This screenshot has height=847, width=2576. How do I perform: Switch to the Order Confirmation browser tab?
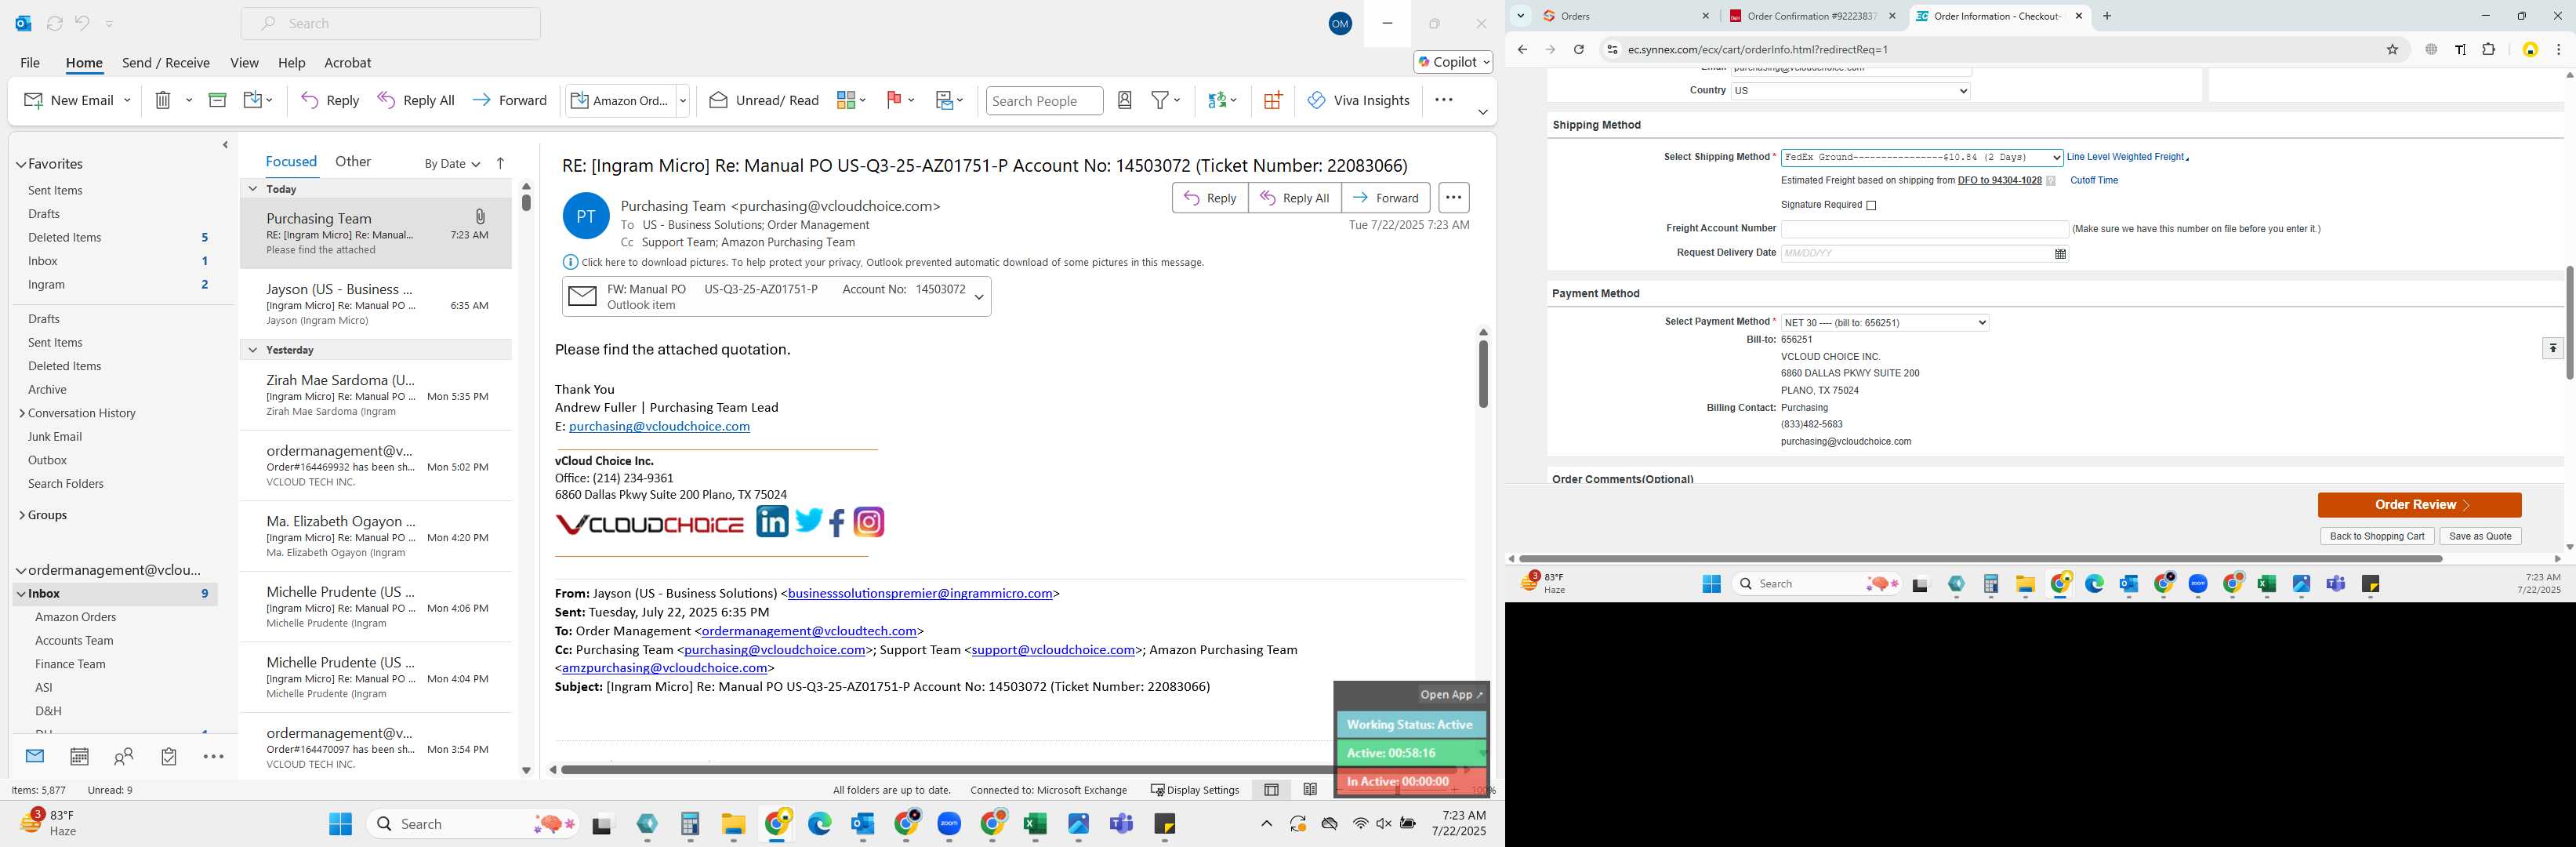[x=1812, y=16]
